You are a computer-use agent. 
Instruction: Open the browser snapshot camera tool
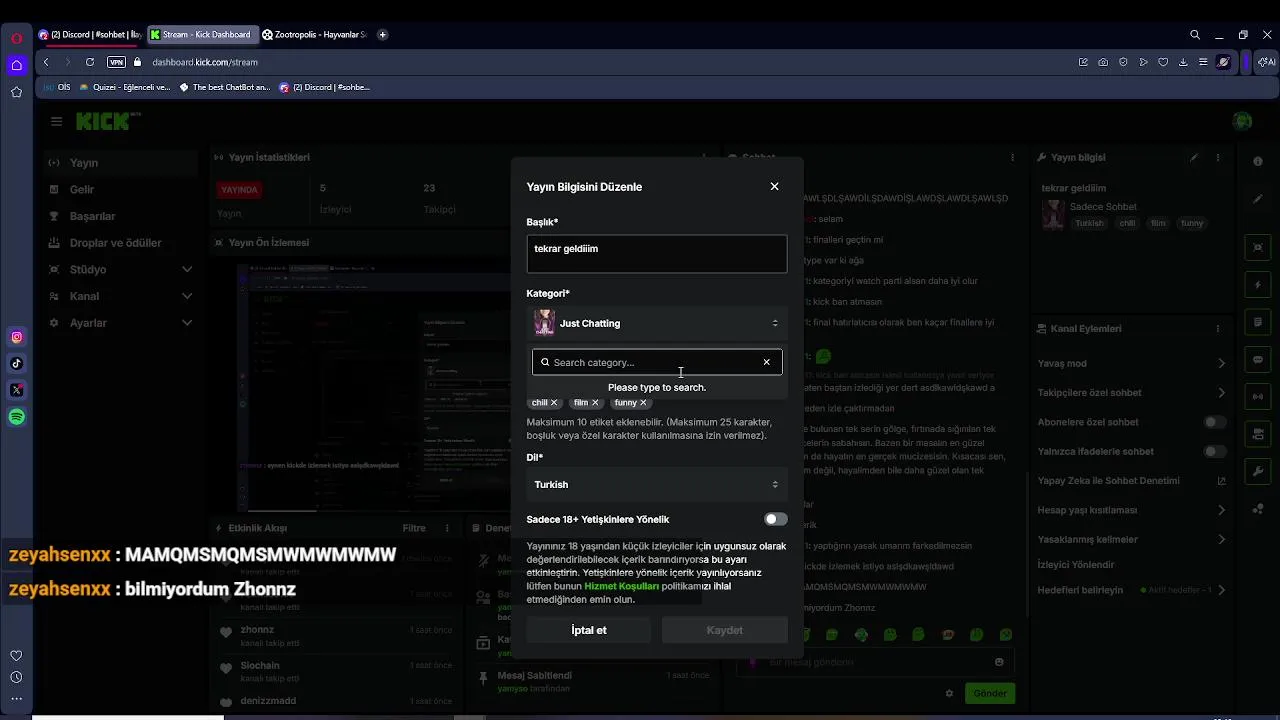[1103, 62]
